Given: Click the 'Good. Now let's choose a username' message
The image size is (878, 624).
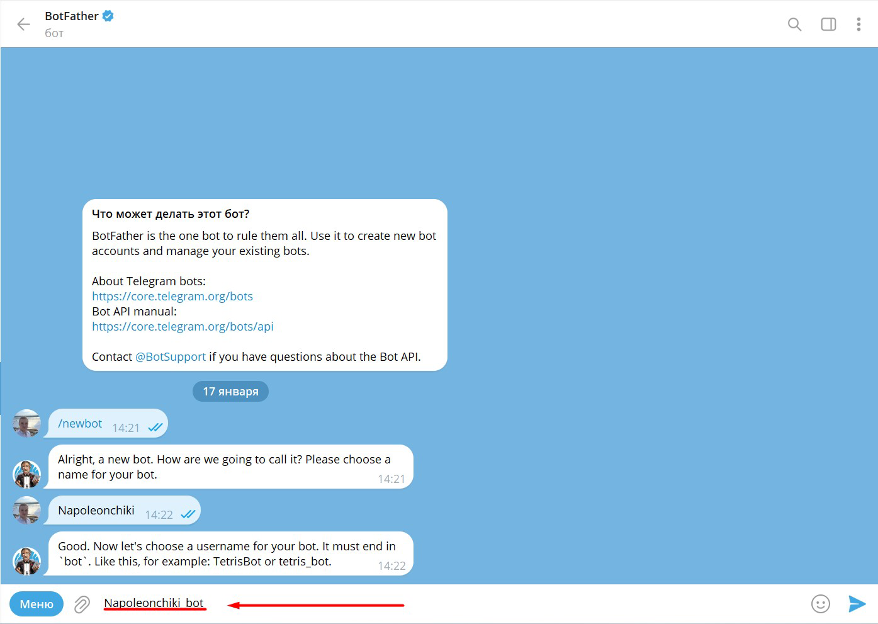Looking at the screenshot, I should pyautogui.click(x=227, y=553).
